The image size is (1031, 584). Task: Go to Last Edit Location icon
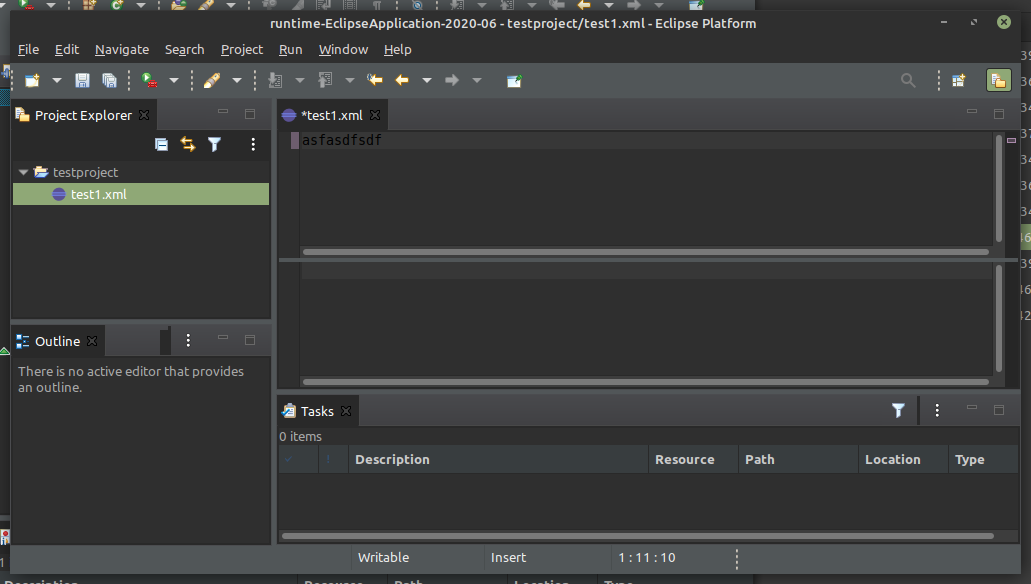(375, 80)
